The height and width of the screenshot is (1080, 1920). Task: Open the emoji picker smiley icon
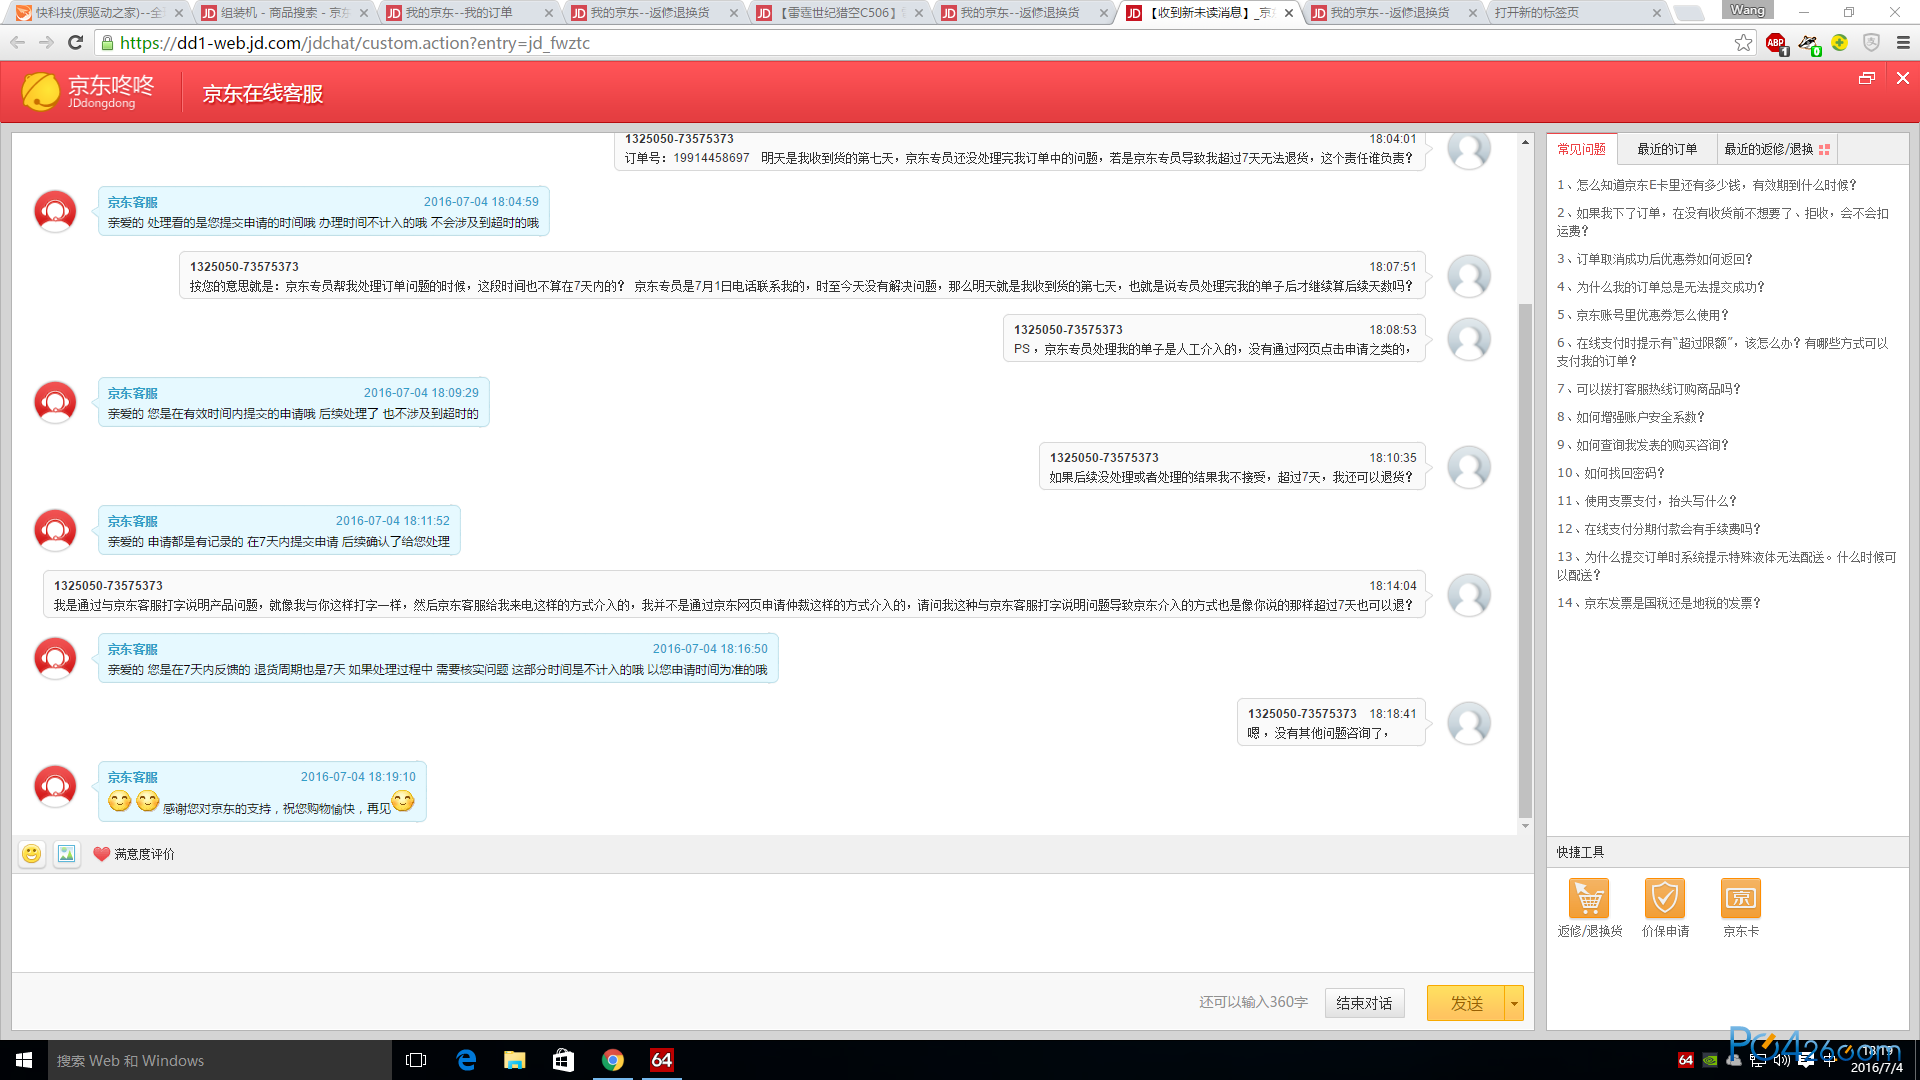pyautogui.click(x=32, y=854)
